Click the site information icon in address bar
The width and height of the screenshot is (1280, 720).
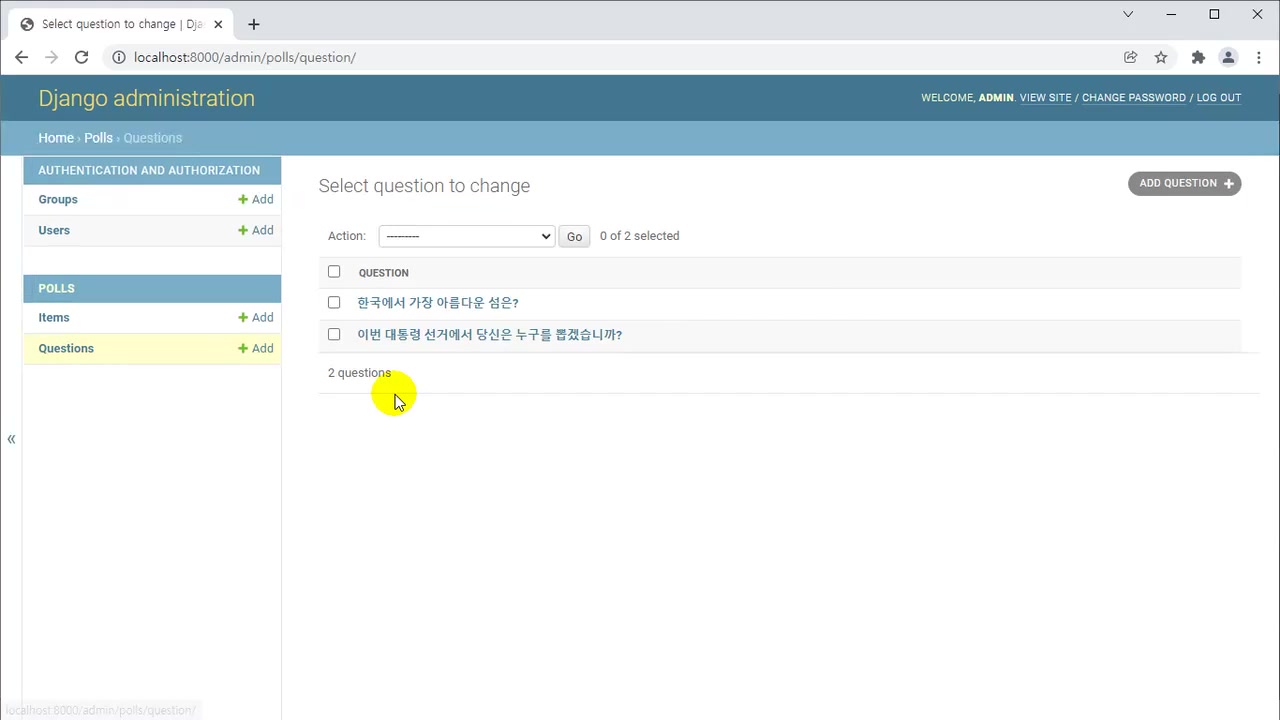coord(118,57)
